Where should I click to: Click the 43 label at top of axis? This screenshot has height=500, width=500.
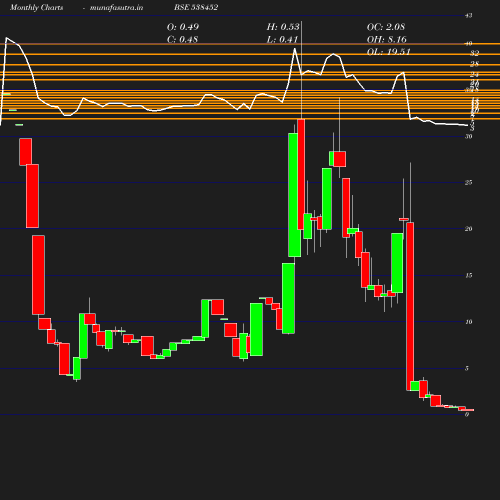tap(469, 15)
